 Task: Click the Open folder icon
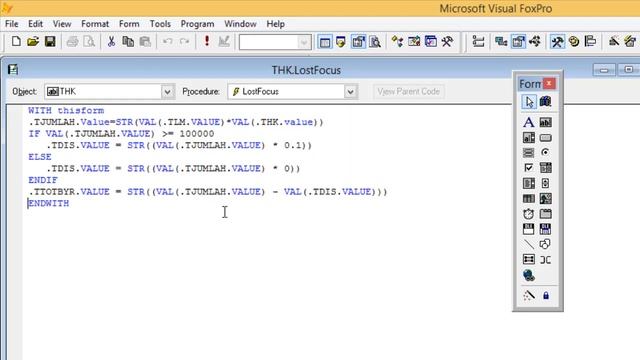point(33,41)
